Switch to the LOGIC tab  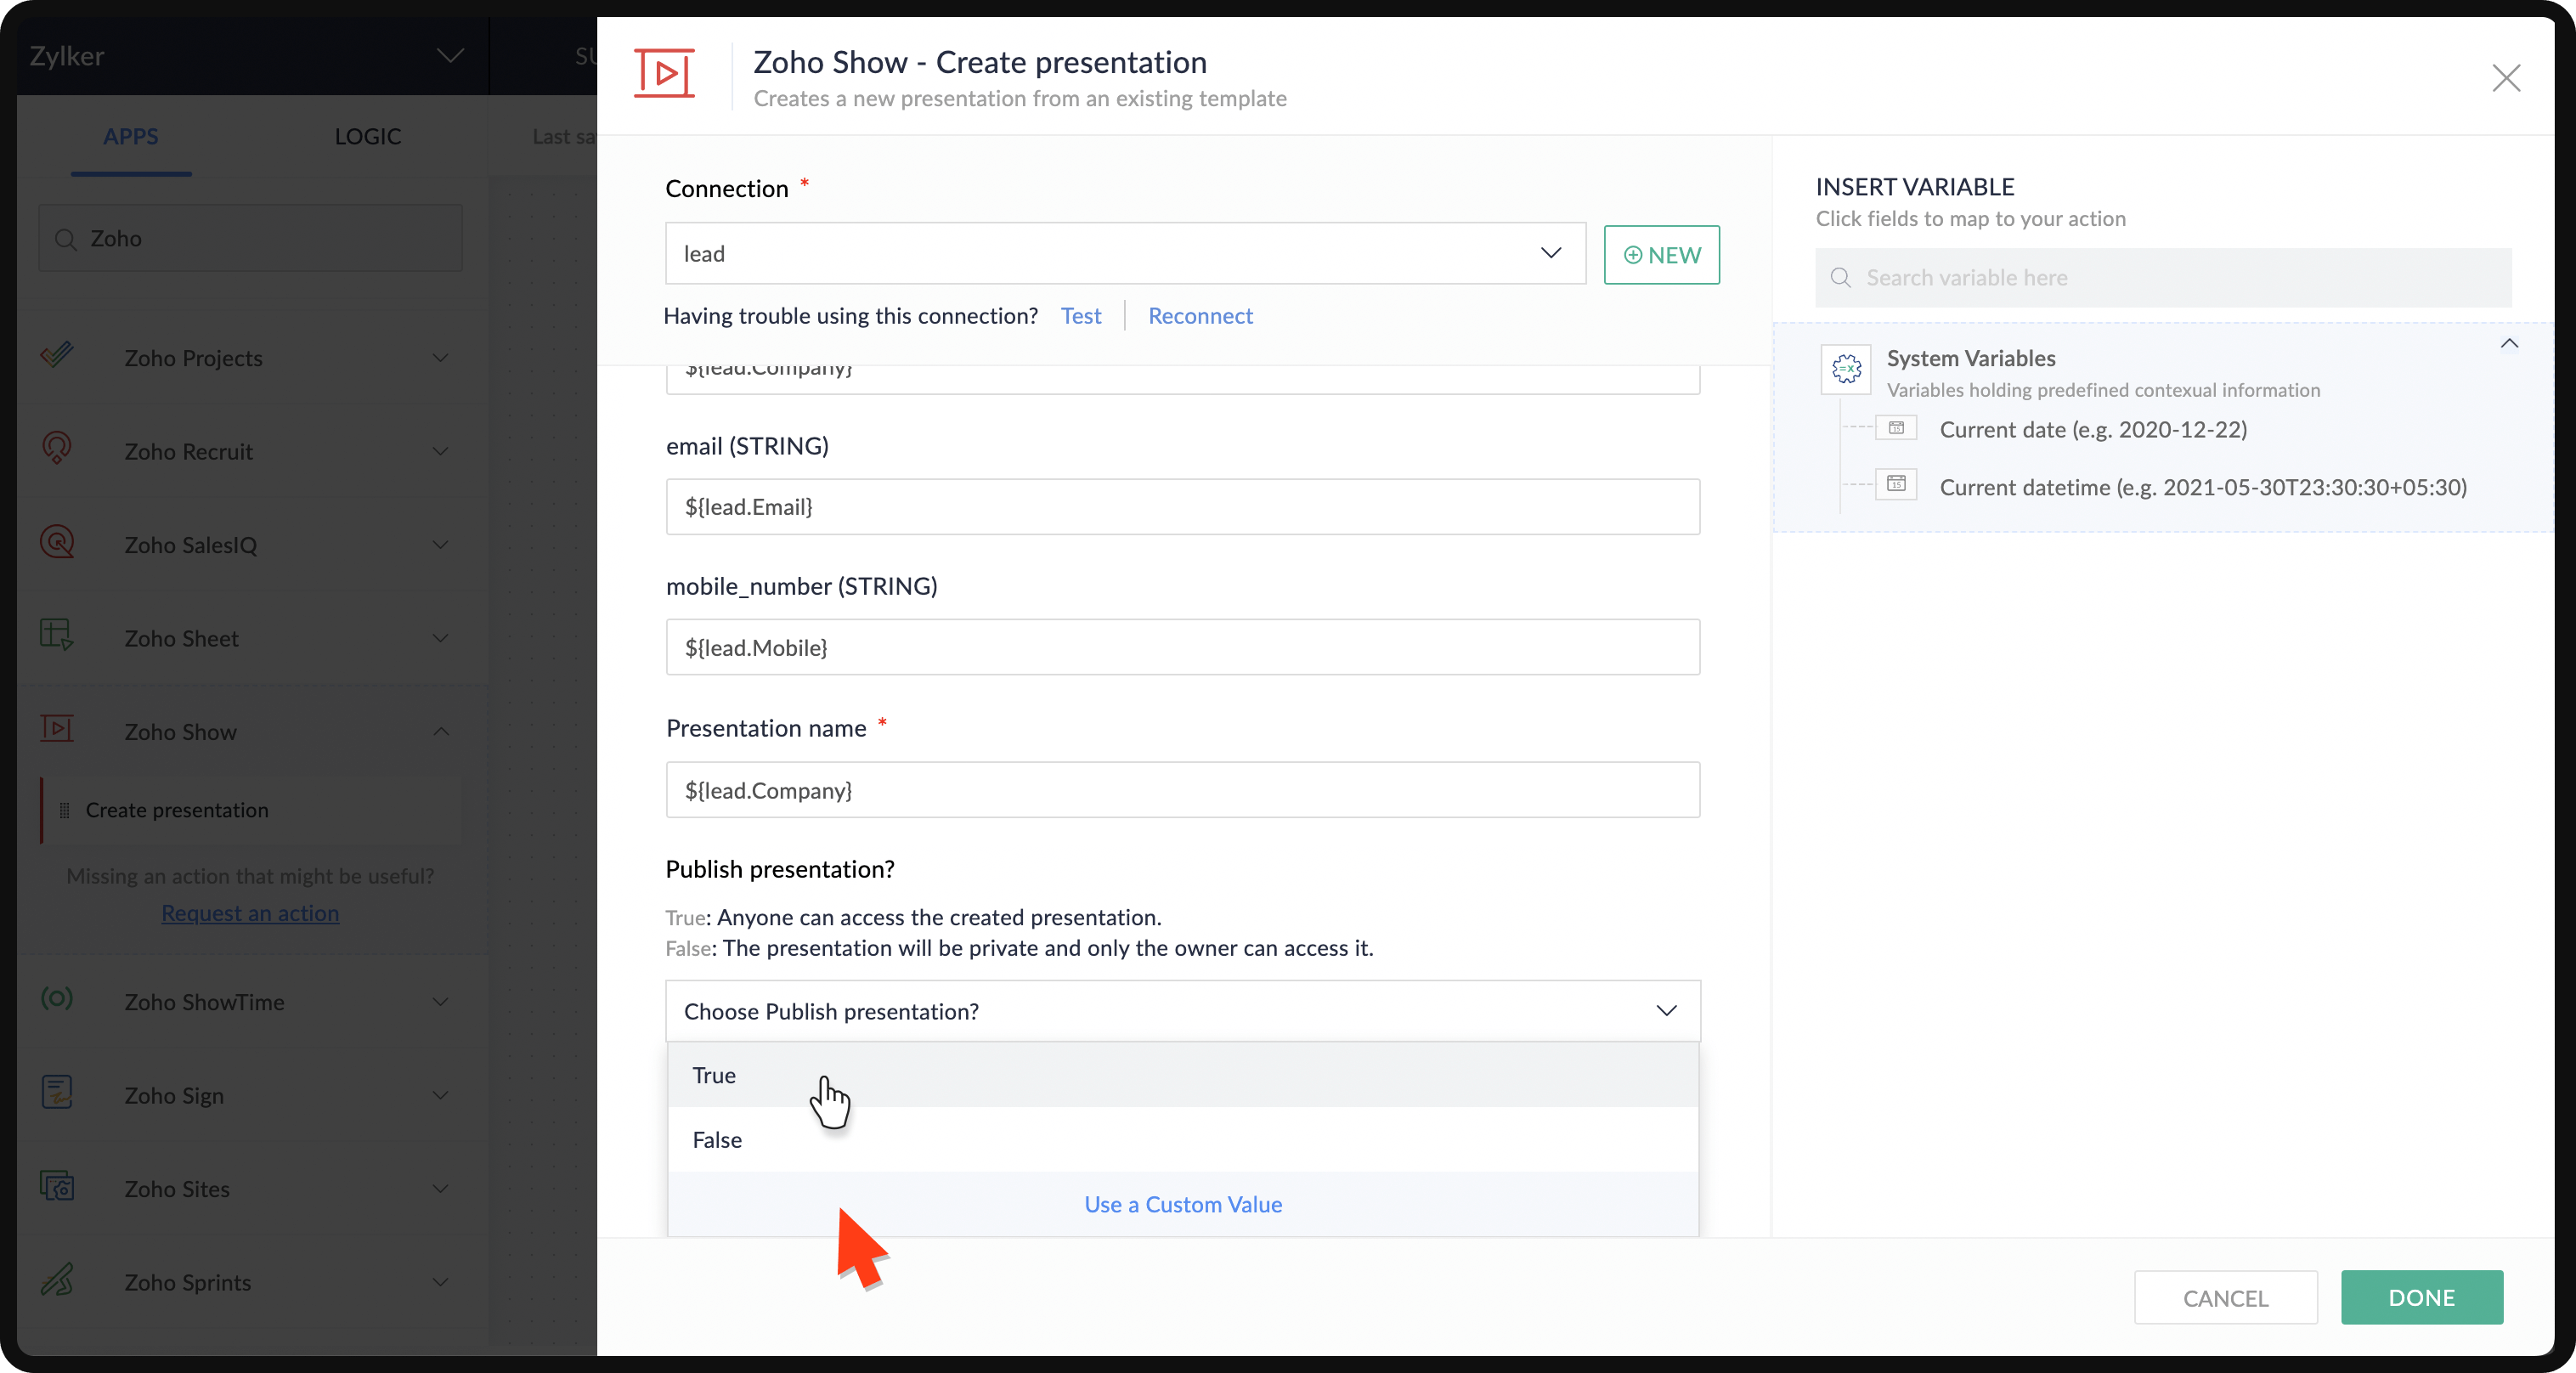point(367,136)
